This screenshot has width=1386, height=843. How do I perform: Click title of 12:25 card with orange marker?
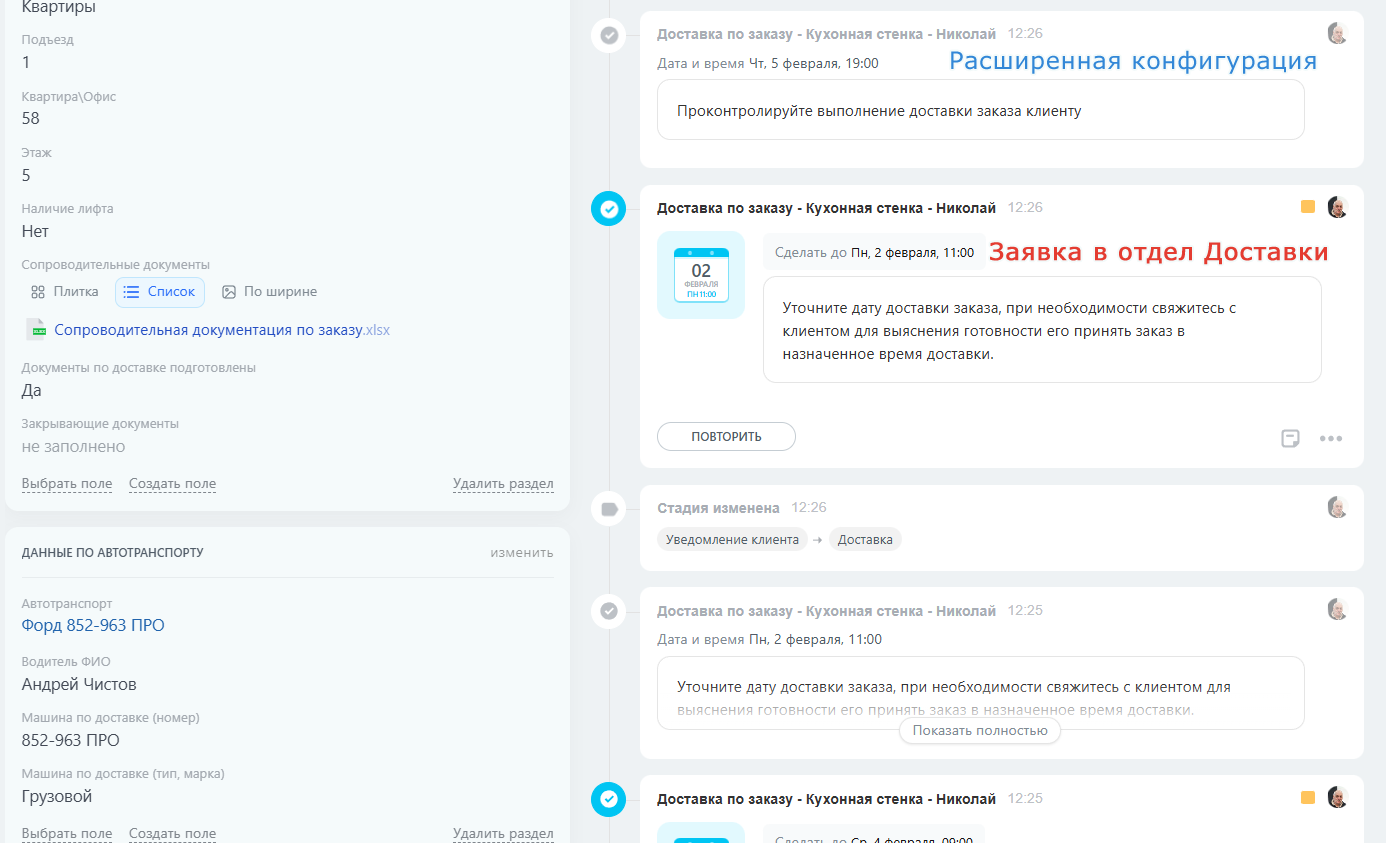click(826, 799)
